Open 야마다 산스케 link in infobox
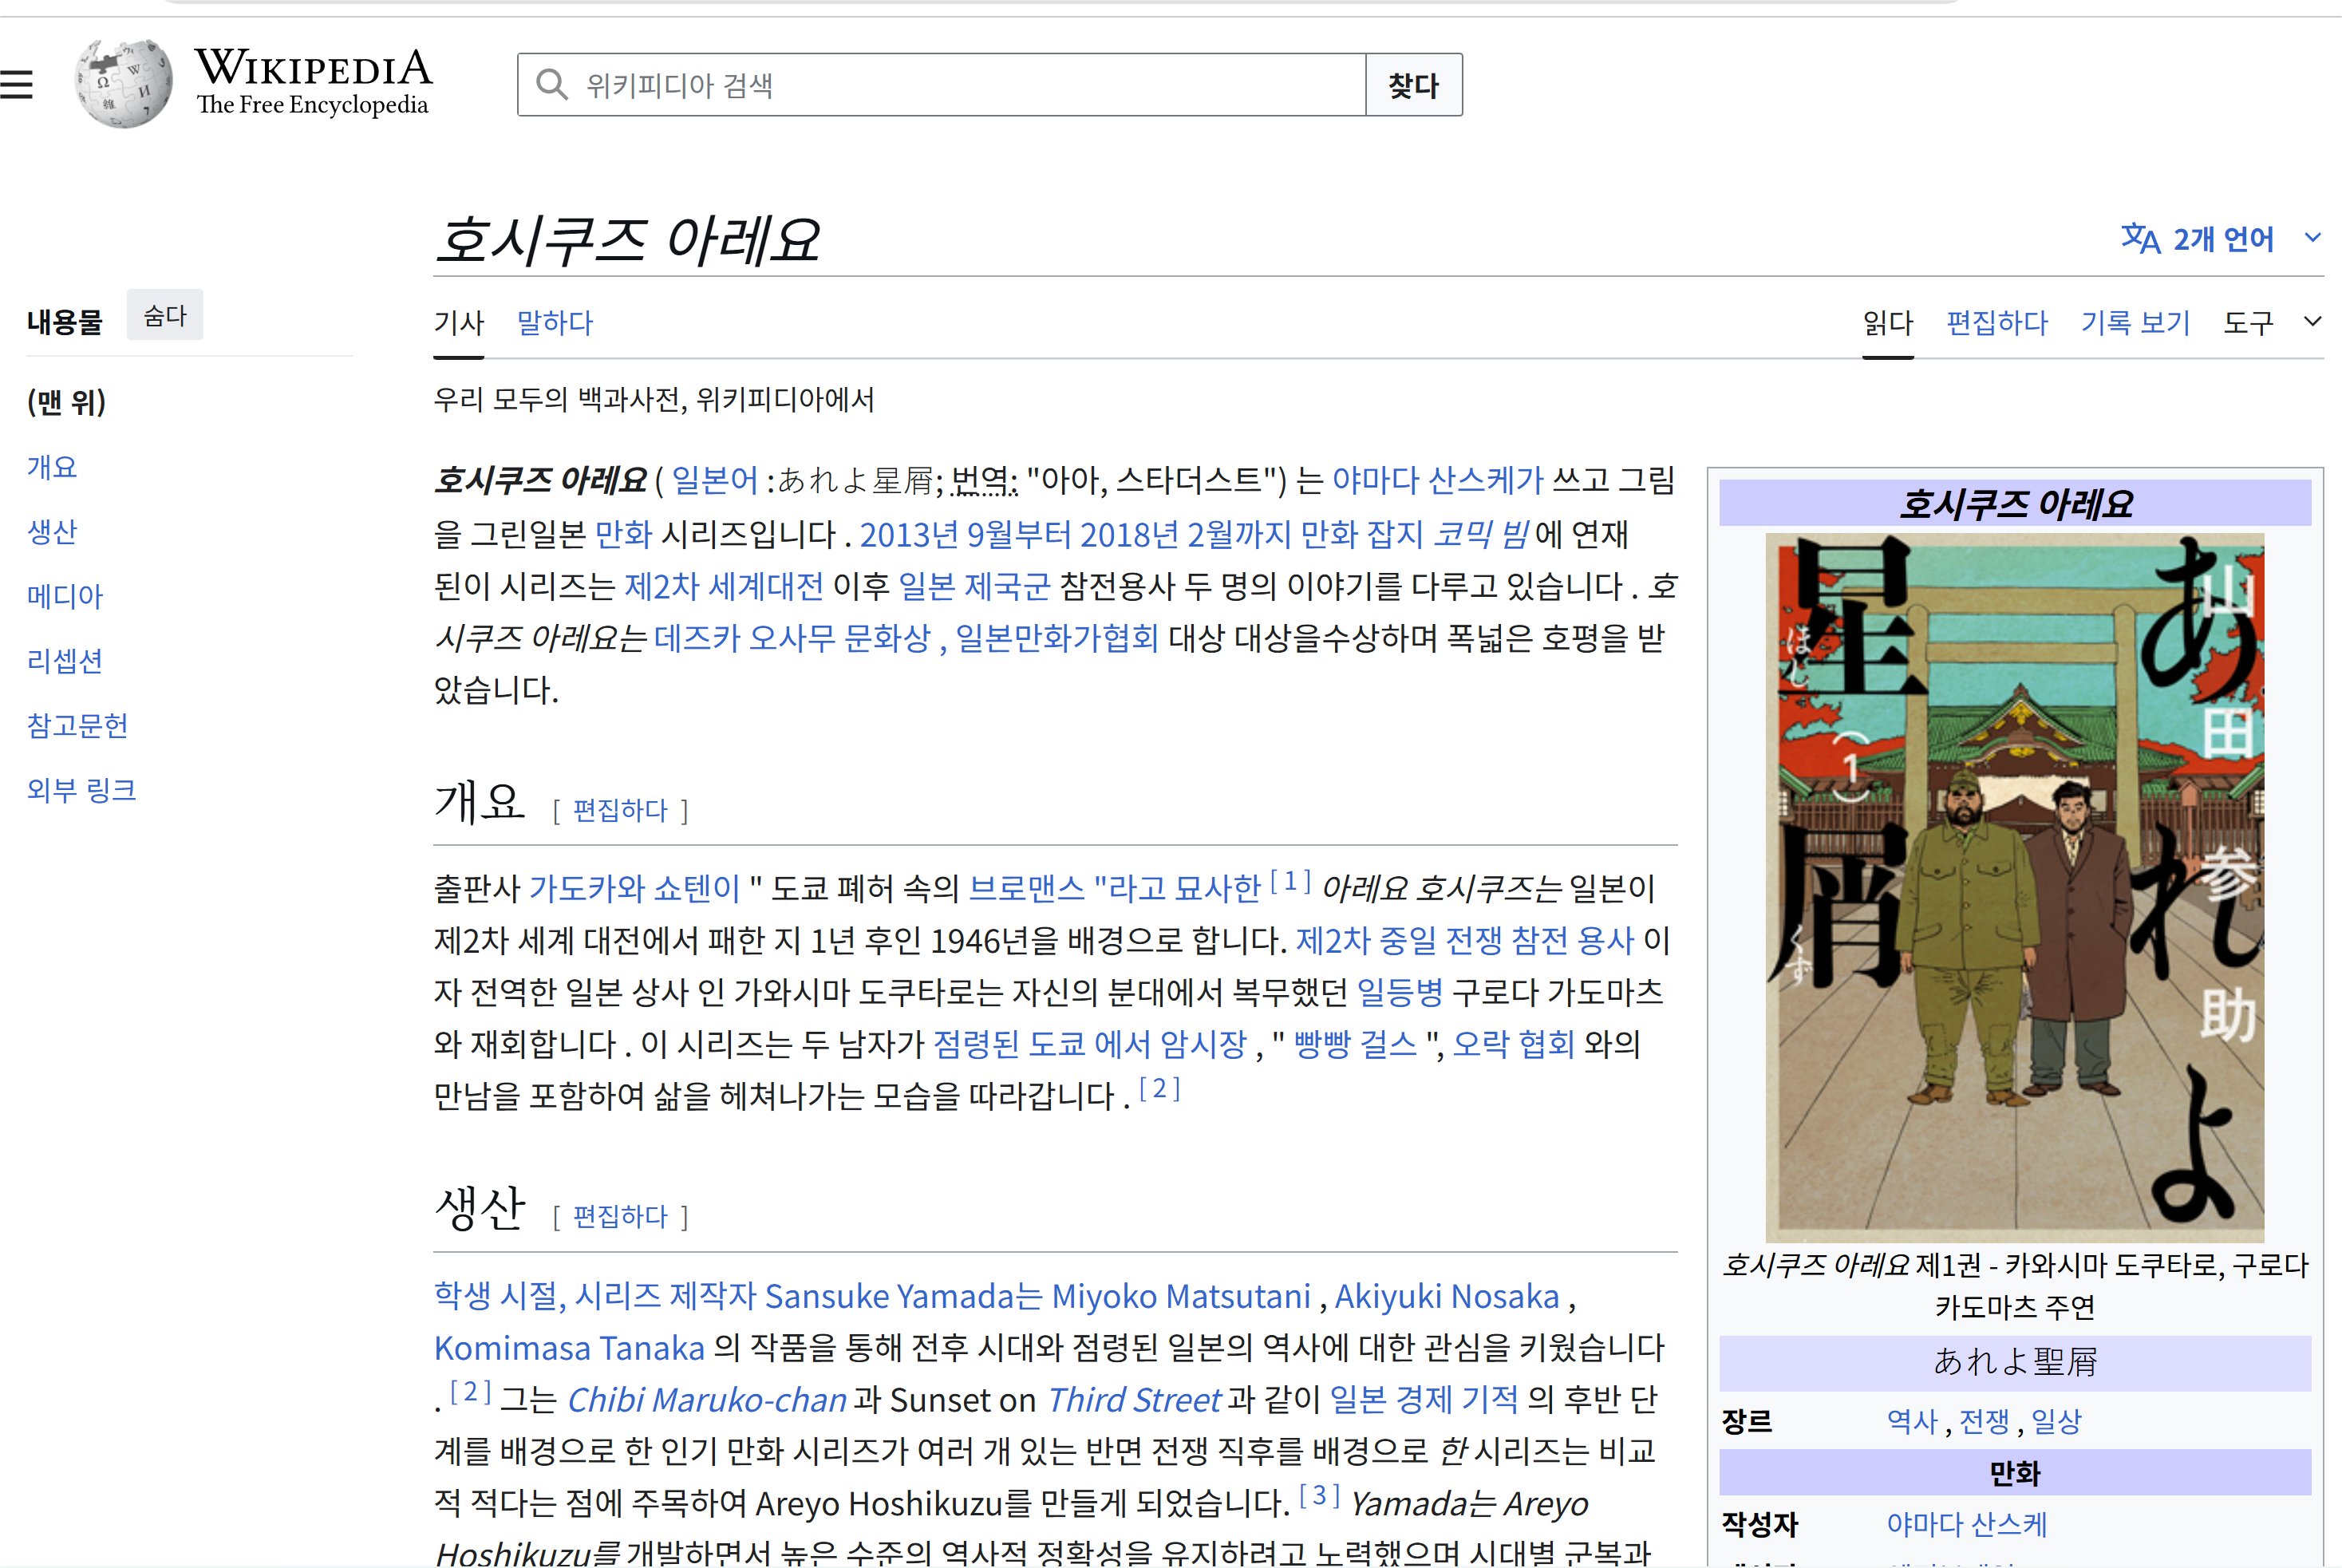 coord(1967,1524)
